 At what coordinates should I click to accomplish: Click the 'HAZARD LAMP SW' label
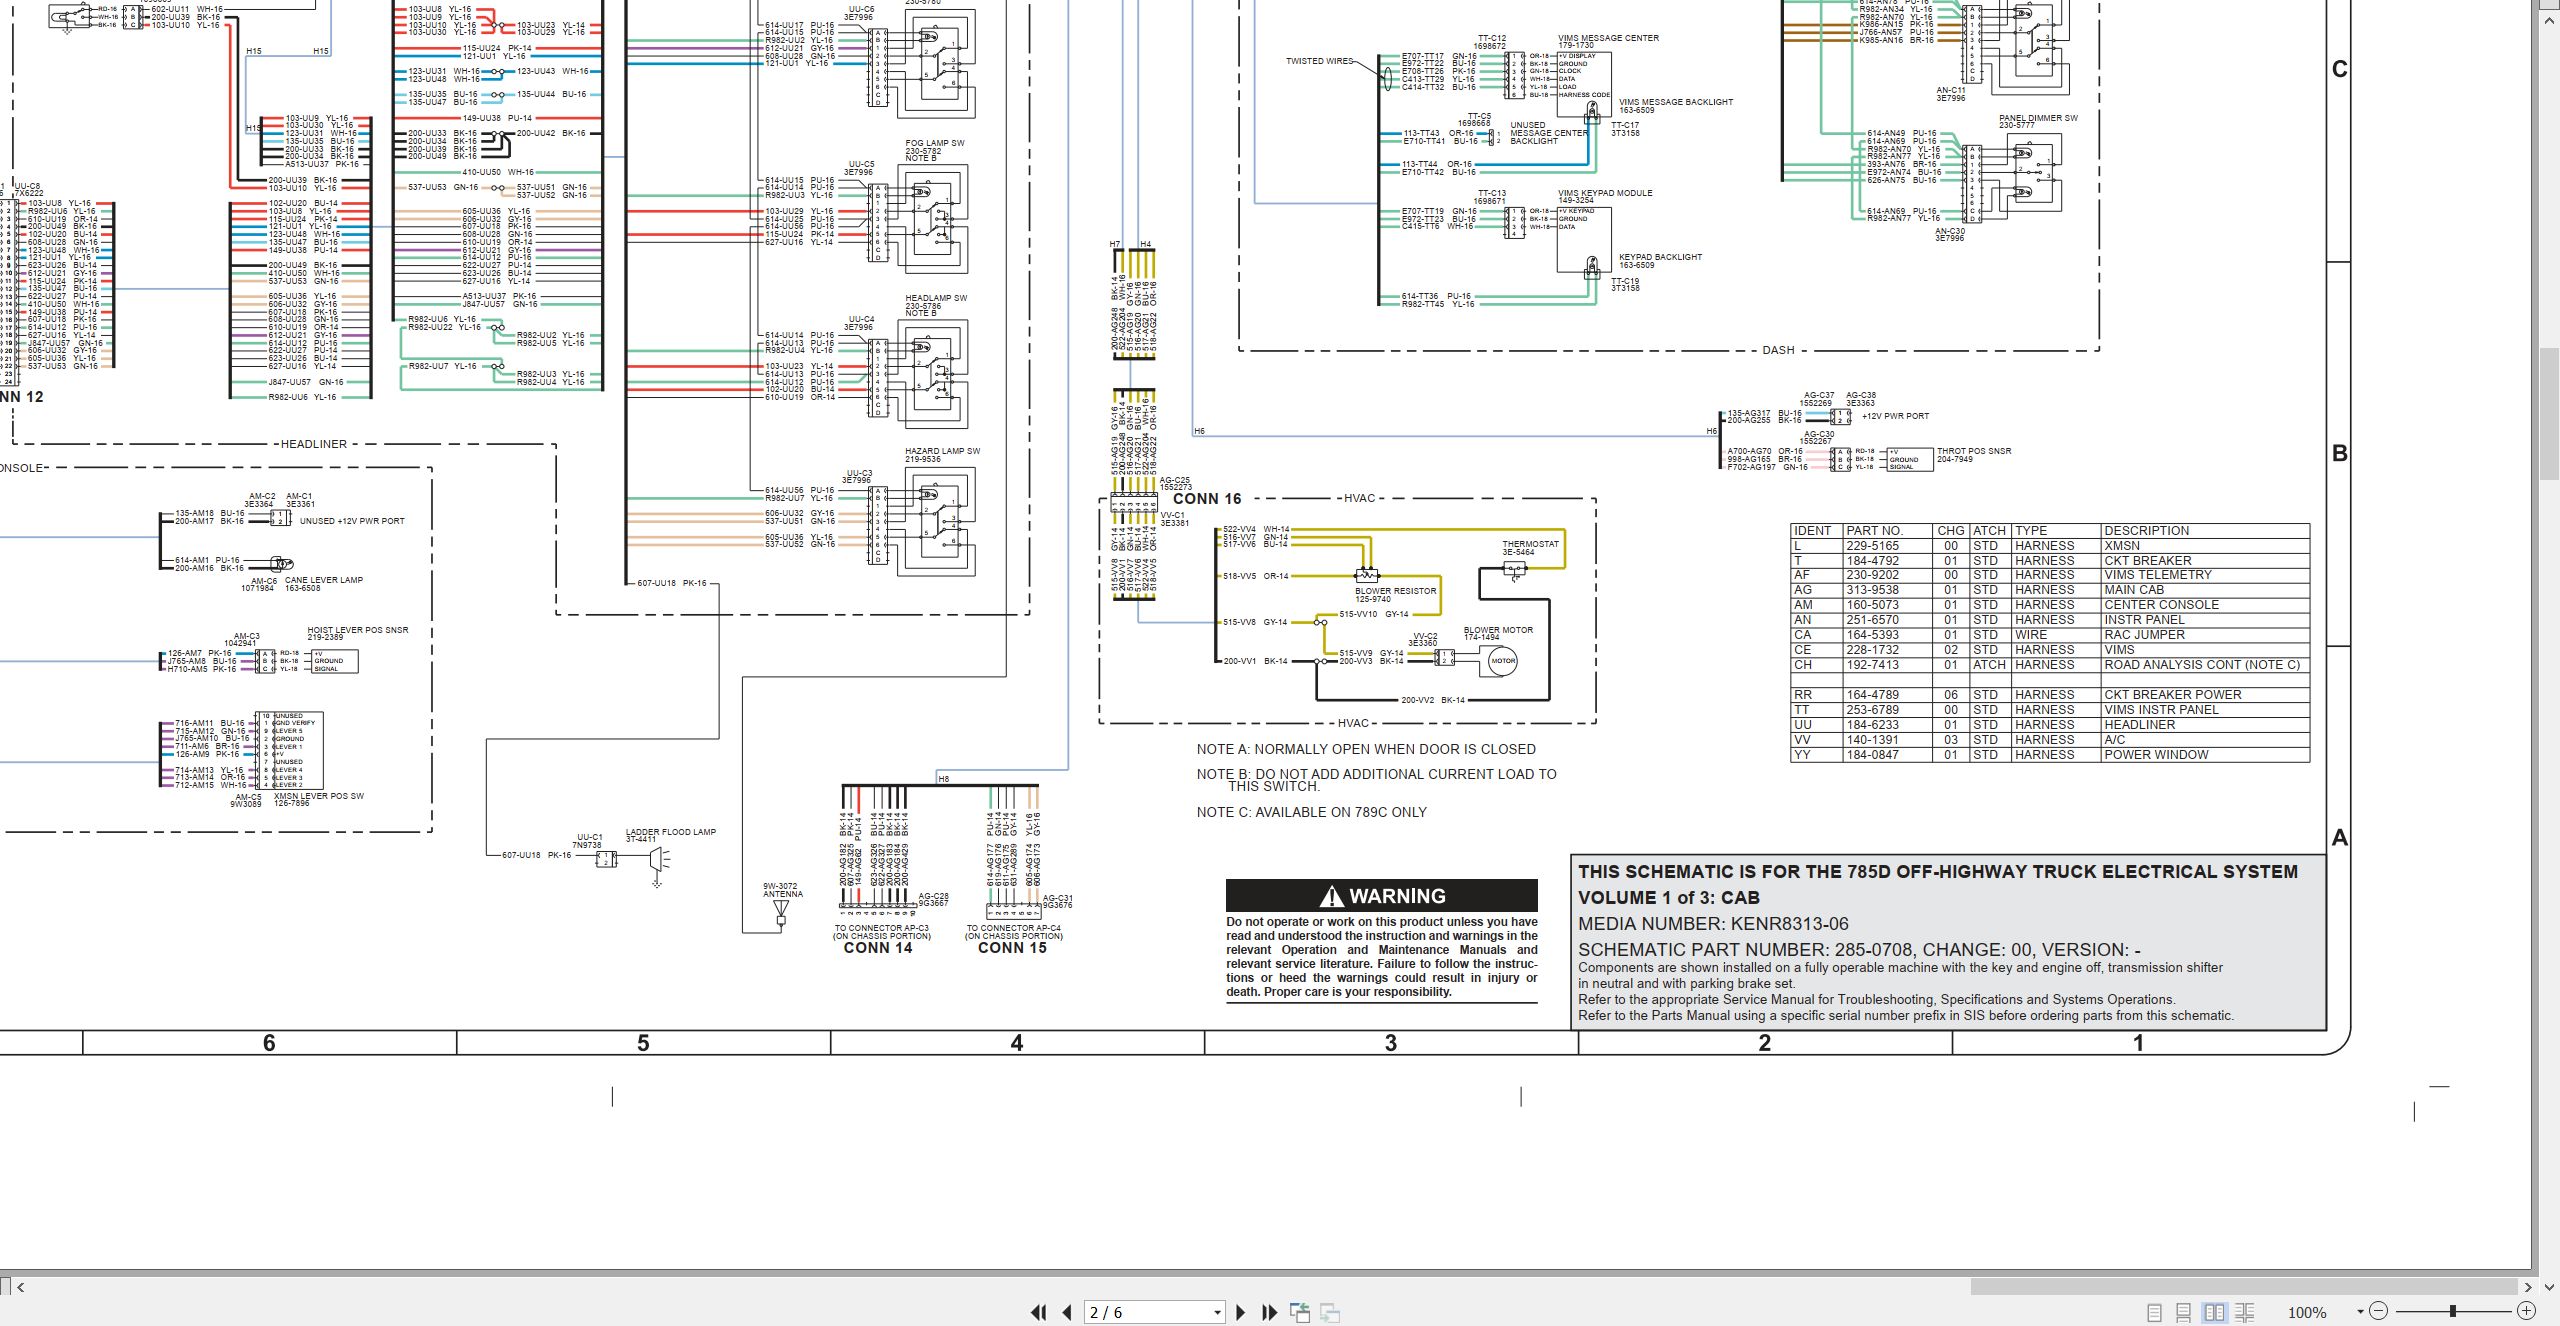coord(942,451)
